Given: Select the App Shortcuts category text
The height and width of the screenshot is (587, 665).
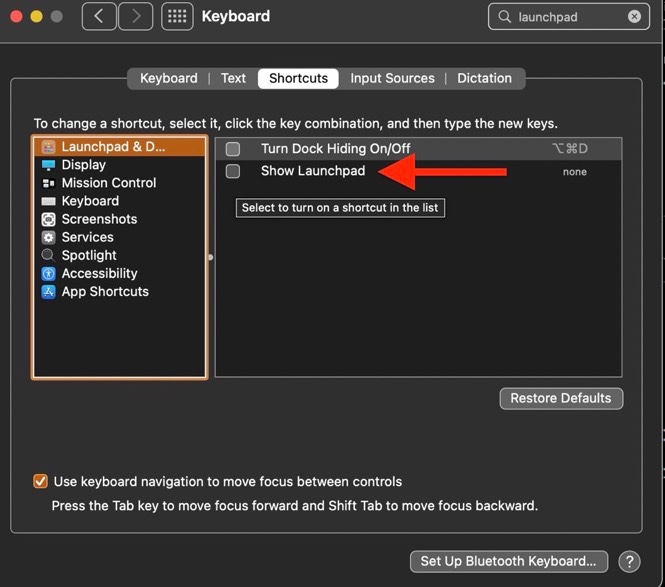Looking at the screenshot, I should coord(105,292).
